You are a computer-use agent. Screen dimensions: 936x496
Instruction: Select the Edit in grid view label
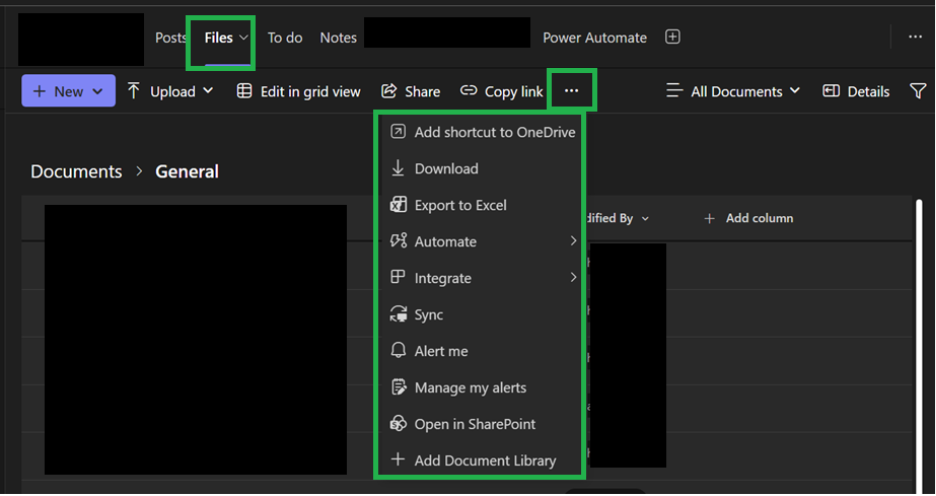310,91
